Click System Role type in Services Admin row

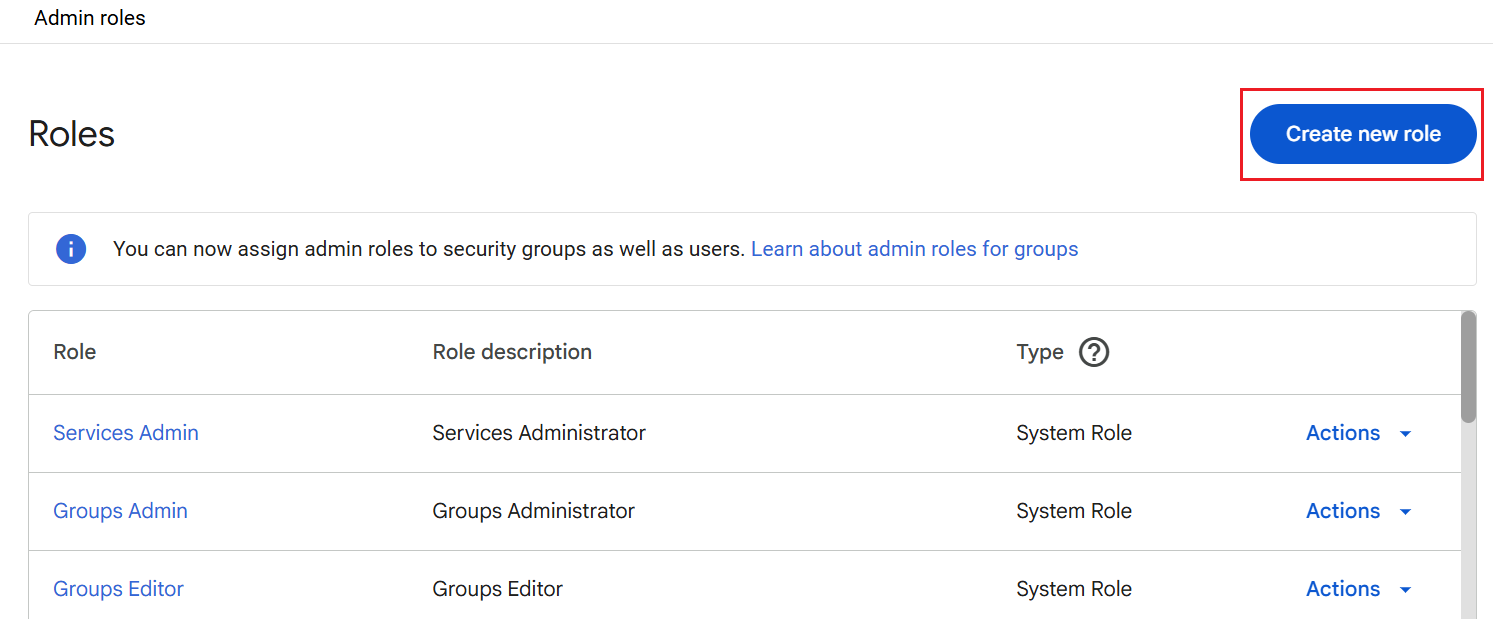[1074, 433]
